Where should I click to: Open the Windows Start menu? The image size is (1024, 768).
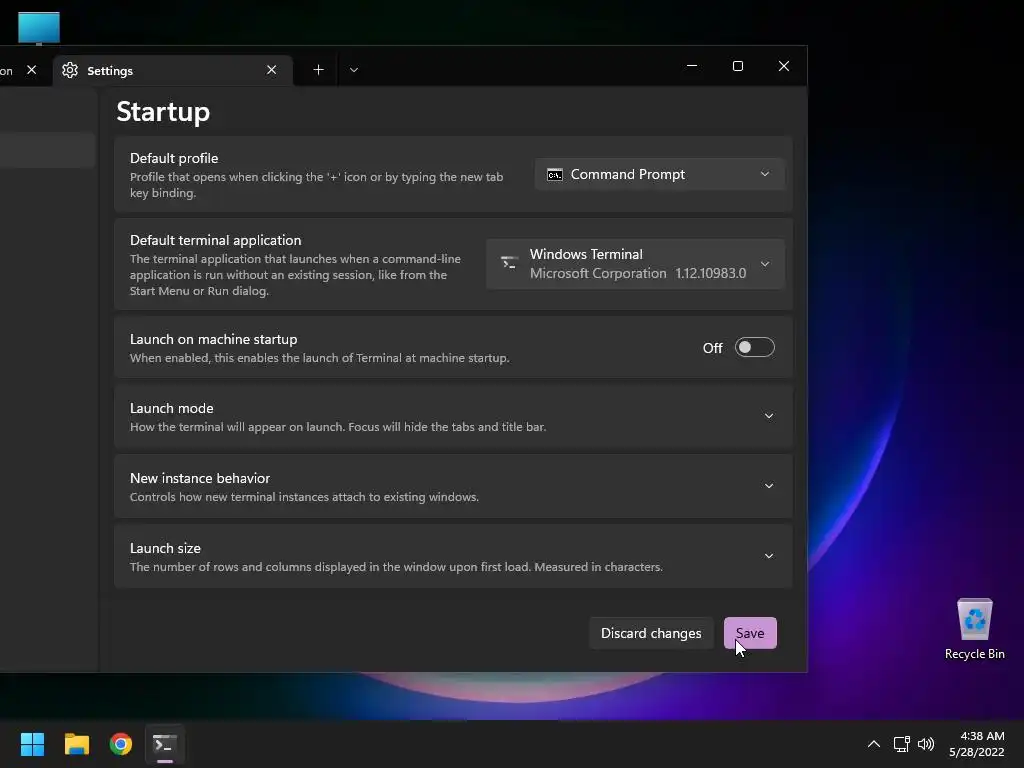(x=32, y=744)
